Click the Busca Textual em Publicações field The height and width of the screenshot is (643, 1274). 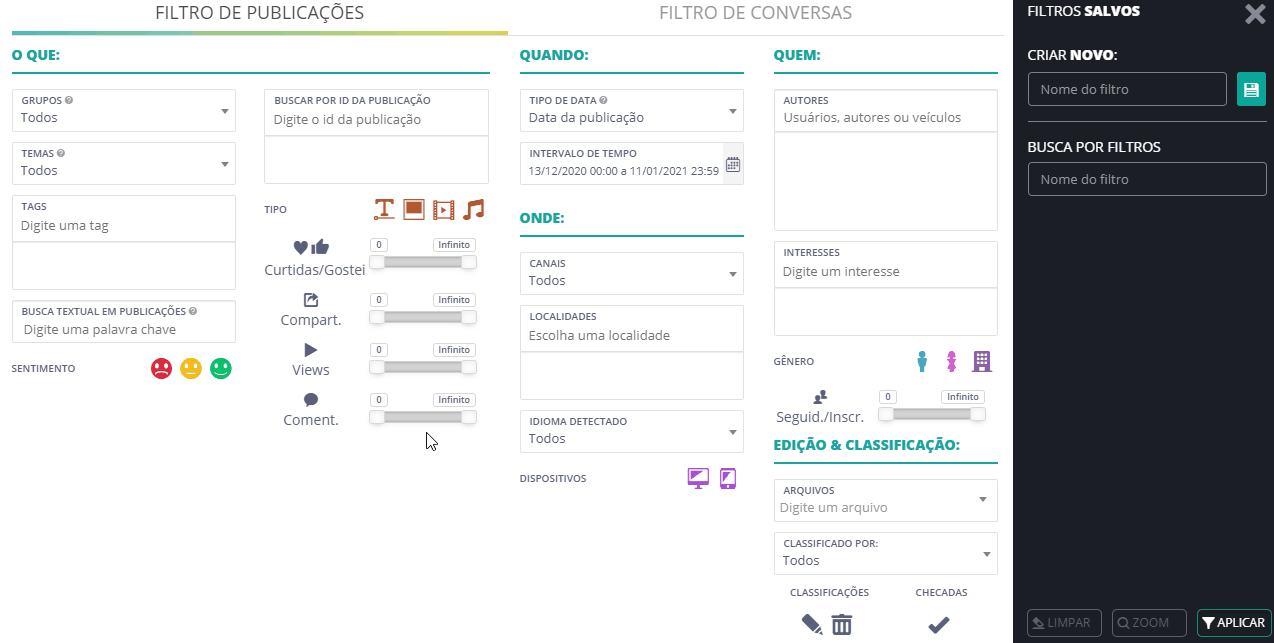(x=124, y=321)
